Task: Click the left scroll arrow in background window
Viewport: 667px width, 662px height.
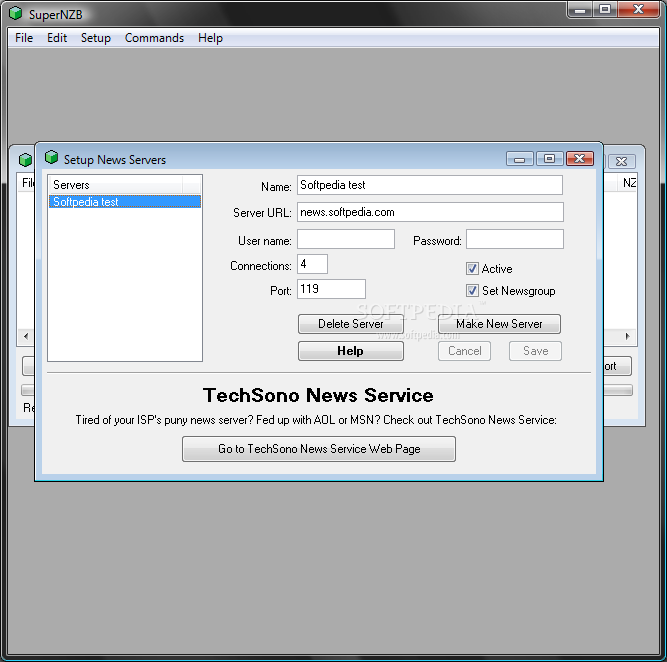Action: (26, 336)
